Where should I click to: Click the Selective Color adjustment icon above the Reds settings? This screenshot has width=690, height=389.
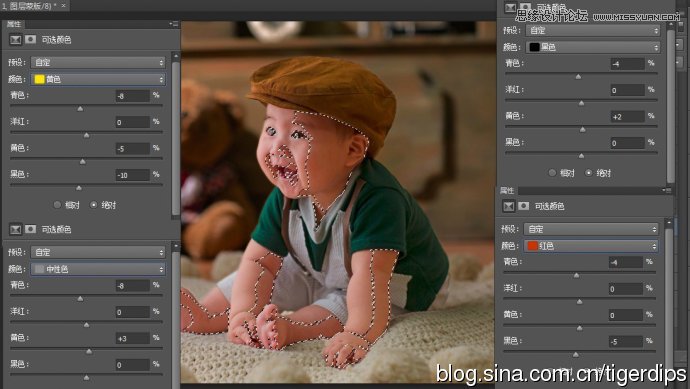[509, 206]
